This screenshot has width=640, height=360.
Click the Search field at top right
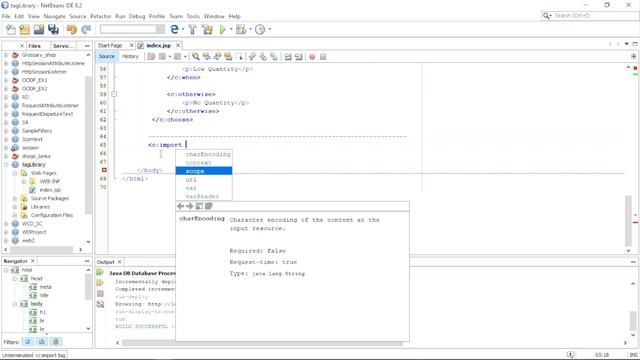(x=590, y=16)
